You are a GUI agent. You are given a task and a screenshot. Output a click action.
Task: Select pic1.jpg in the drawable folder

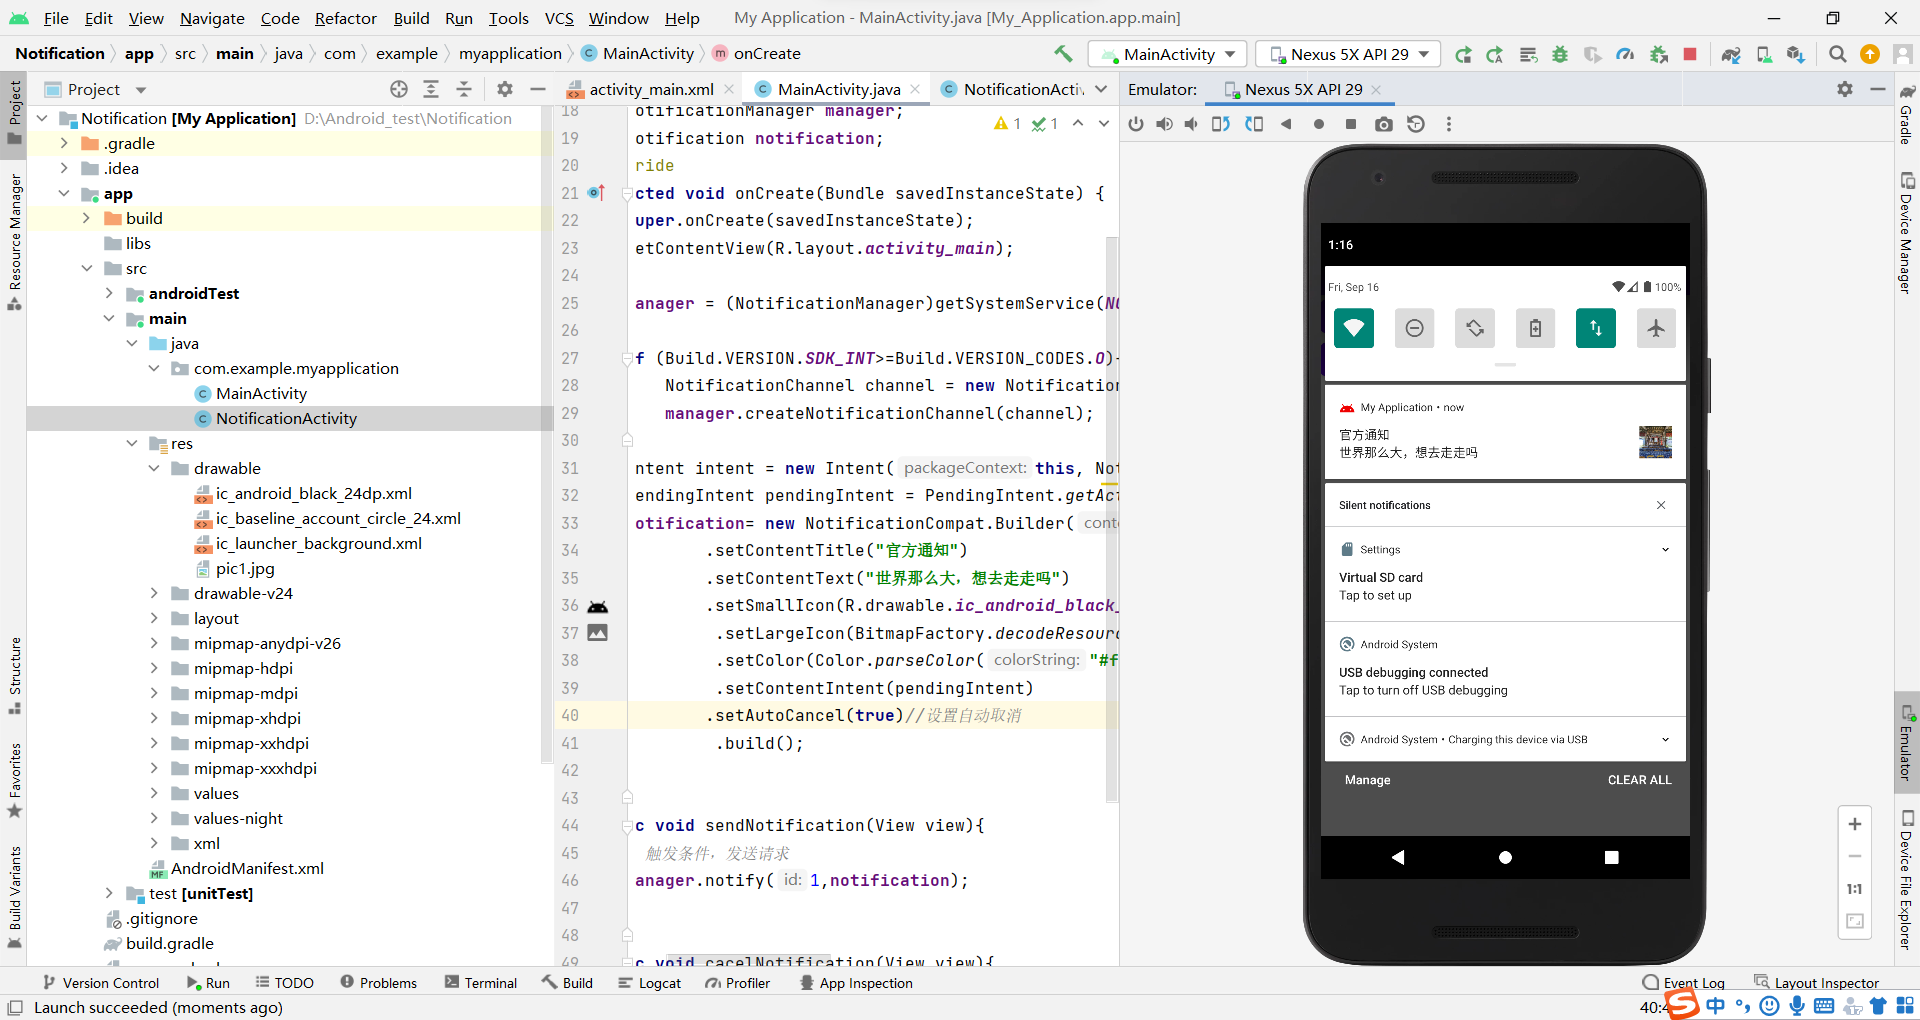[243, 568]
